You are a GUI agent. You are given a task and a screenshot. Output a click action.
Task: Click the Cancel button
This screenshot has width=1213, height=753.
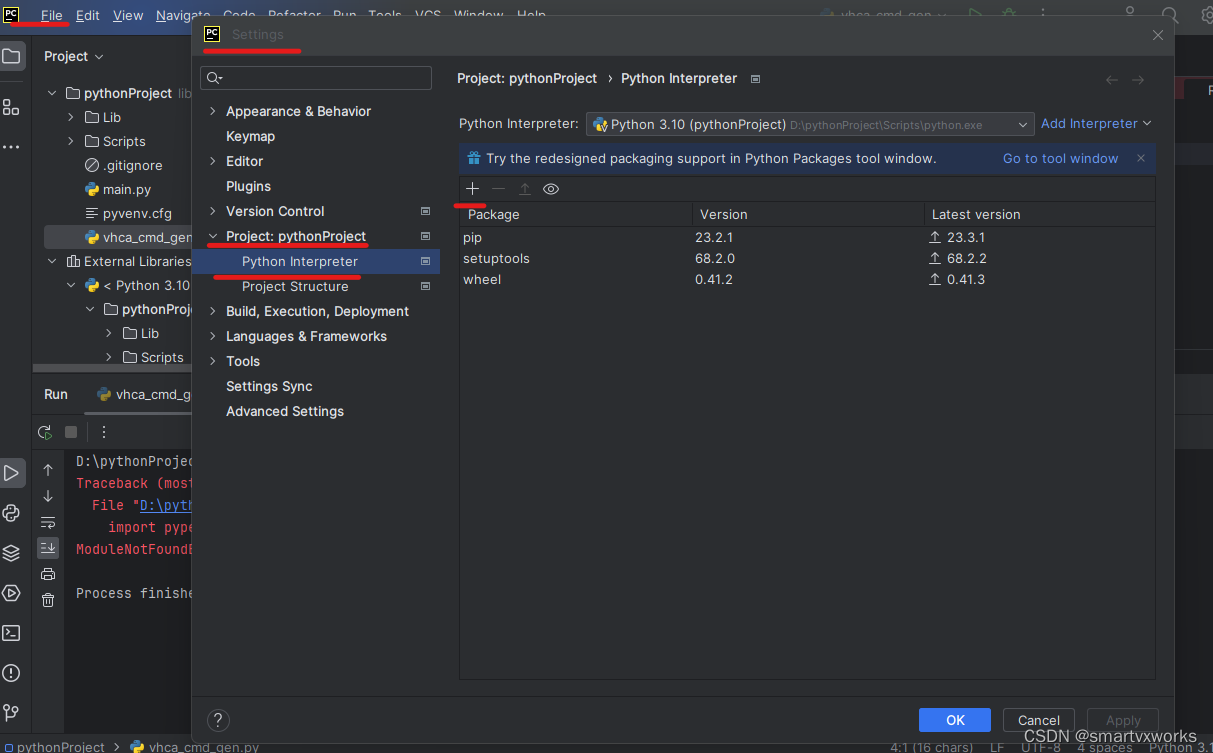pos(1039,720)
